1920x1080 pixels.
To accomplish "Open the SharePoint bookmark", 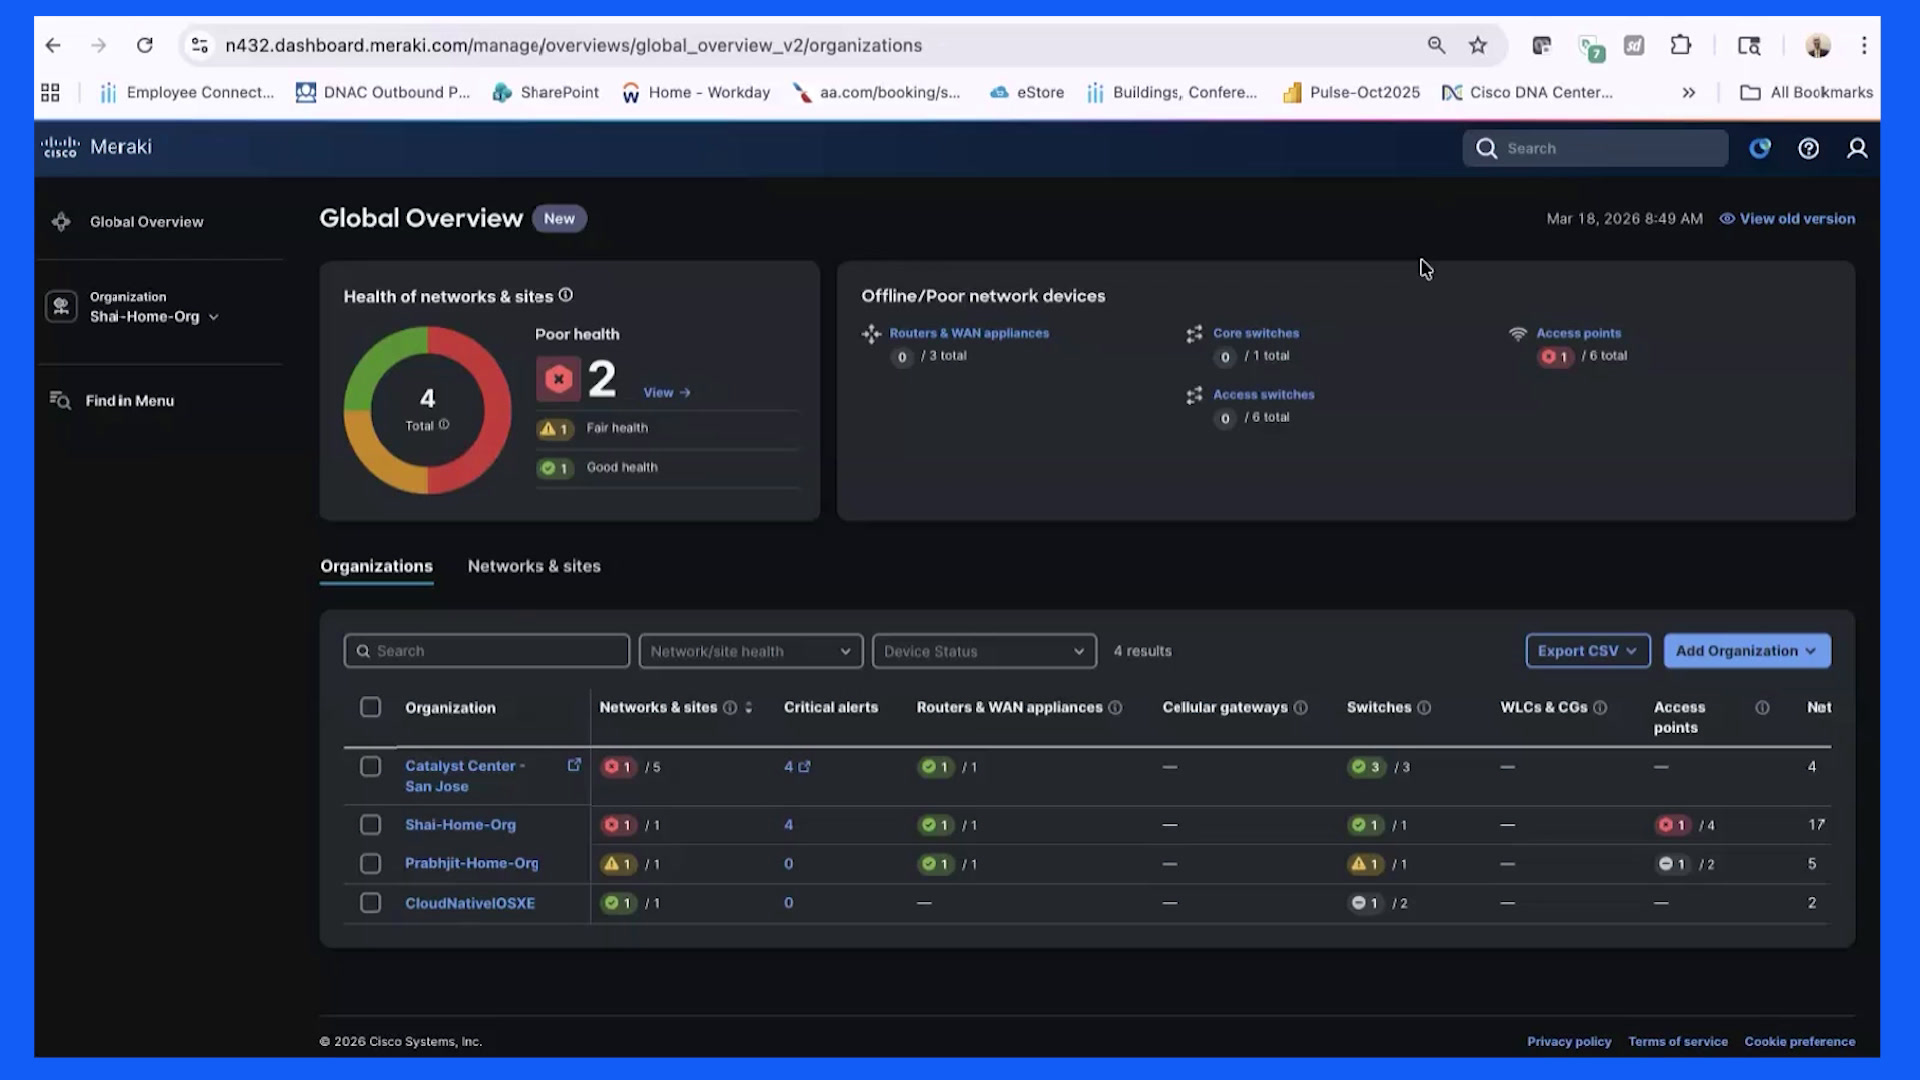I will click(546, 92).
